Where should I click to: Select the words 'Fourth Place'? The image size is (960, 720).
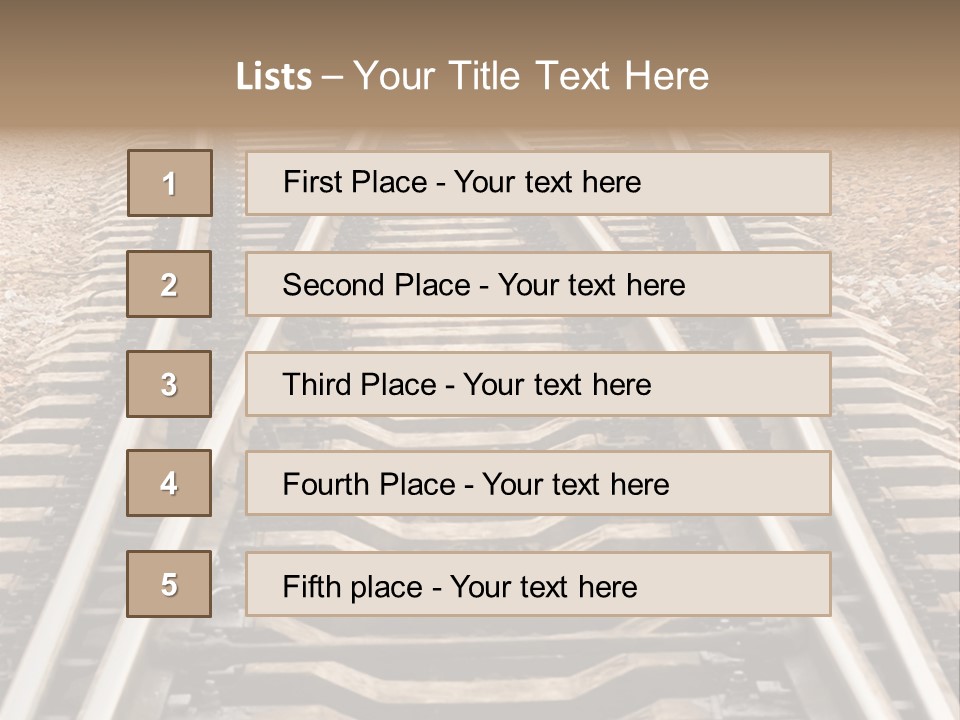click(369, 484)
